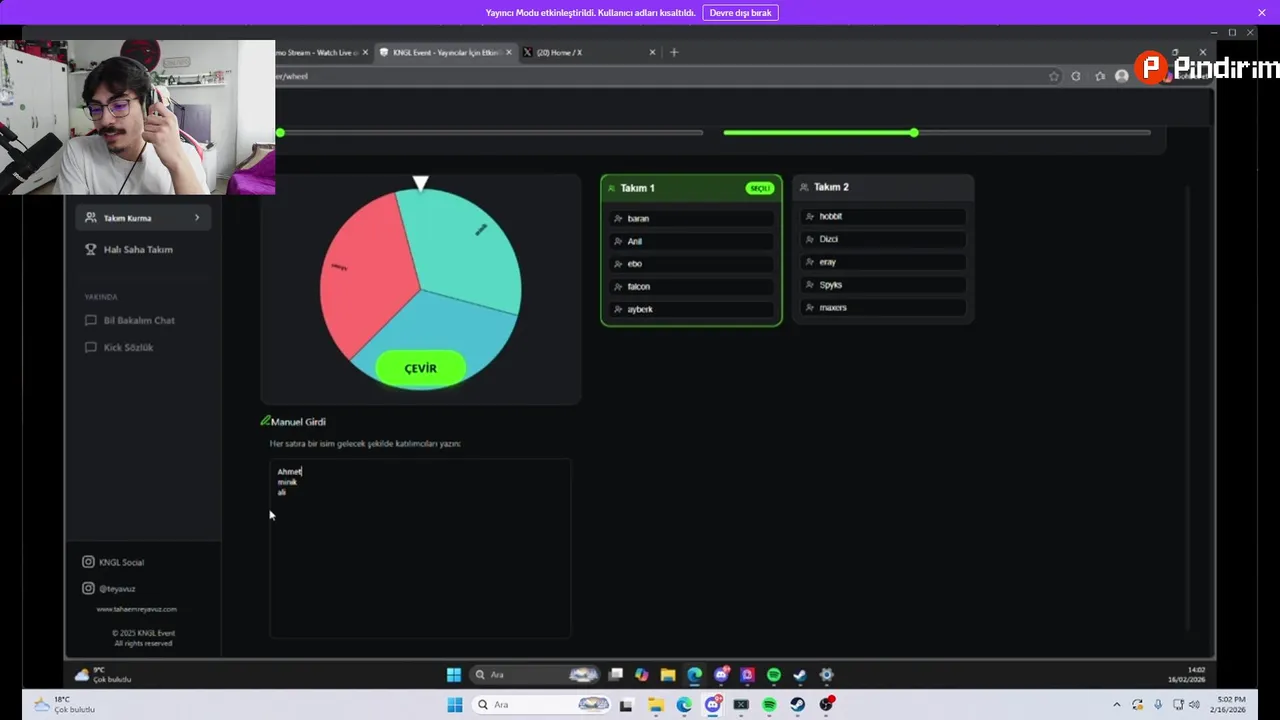Select player baran in Takım 1
Viewport: 1280px width, 720px height.
[691, 218]
